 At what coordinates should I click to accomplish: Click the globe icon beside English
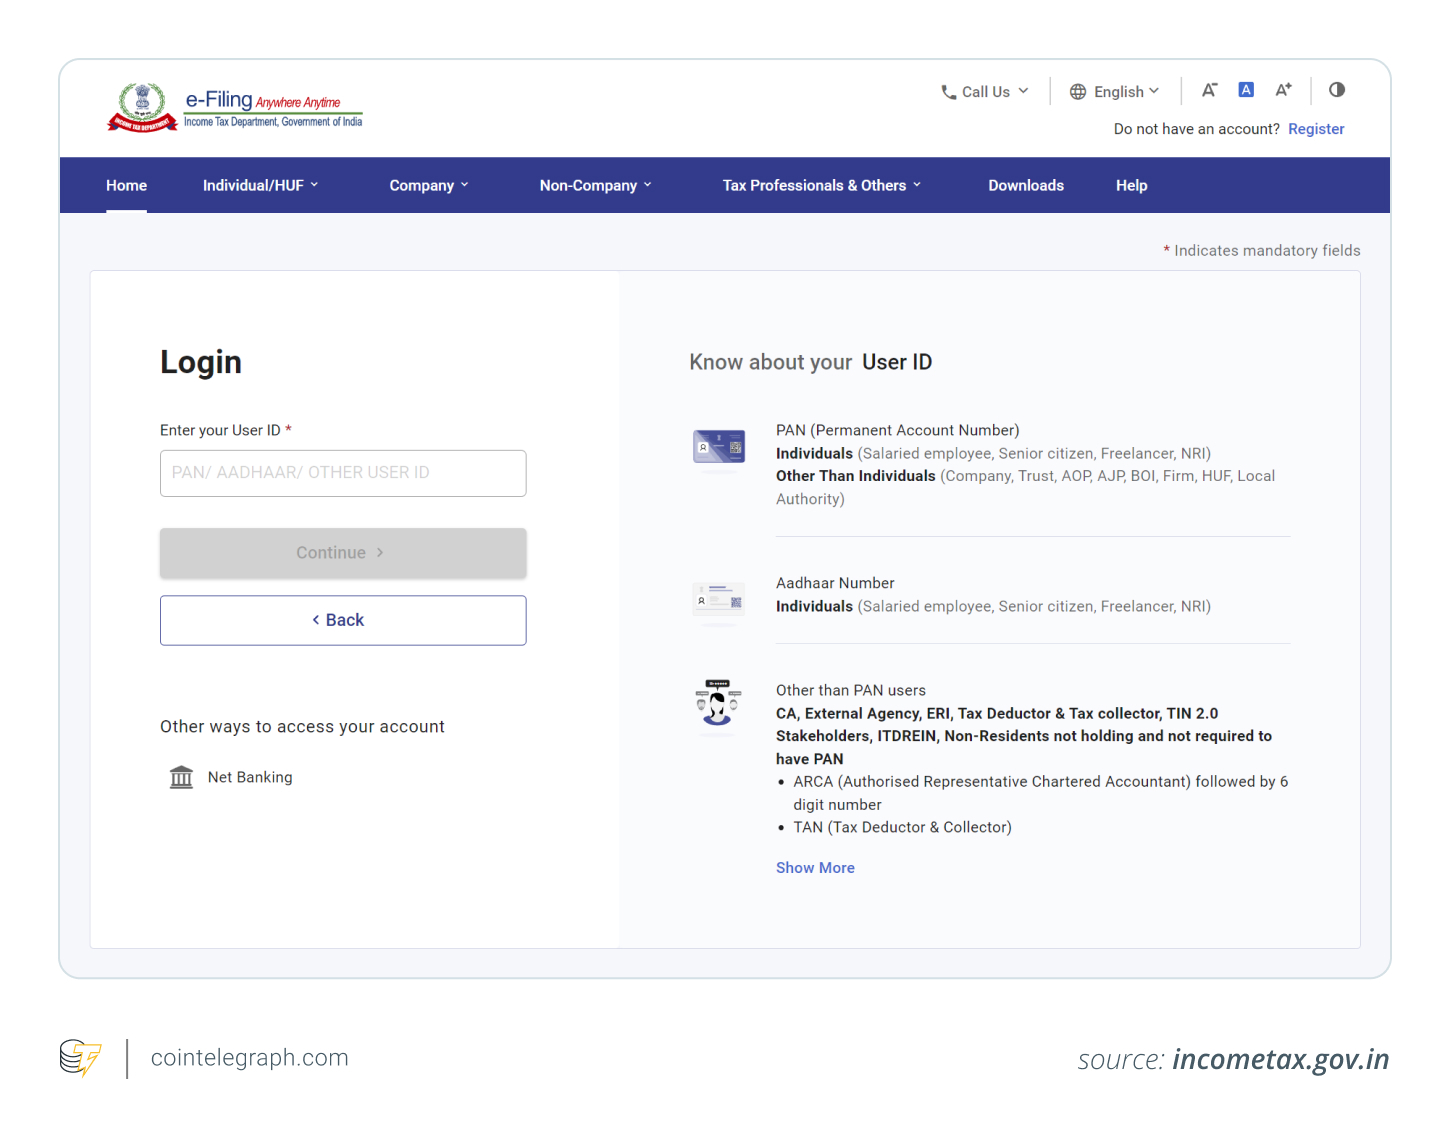pos(1078,92)
